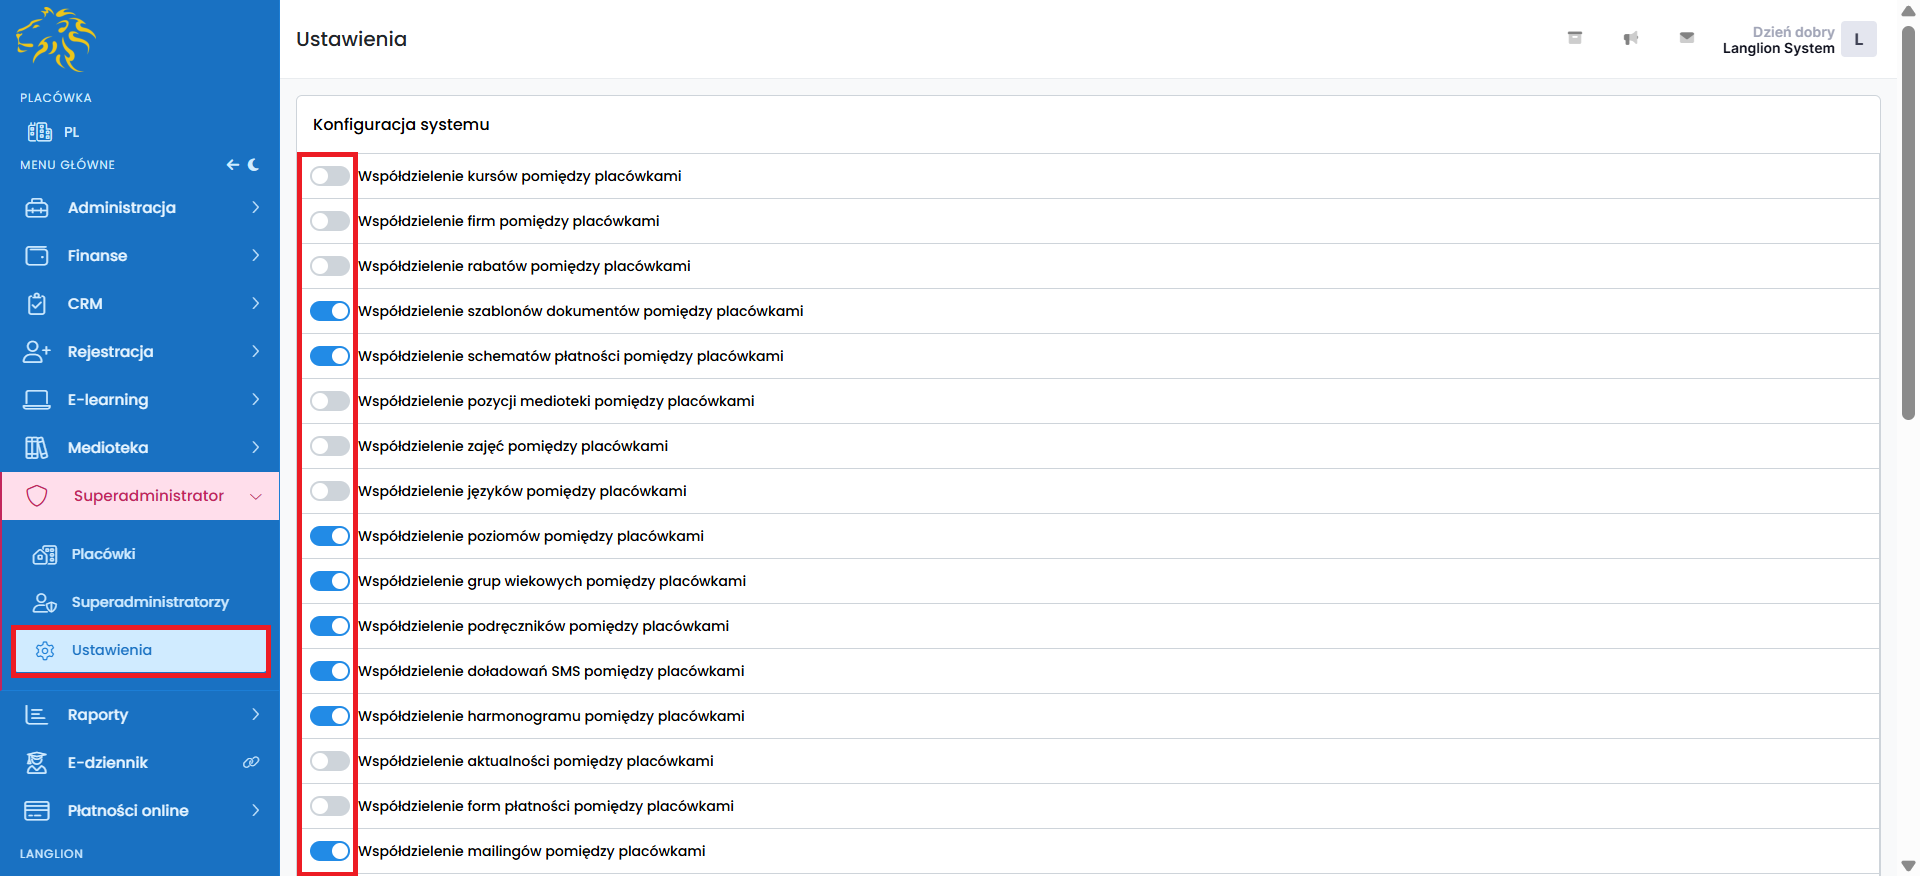
Task: Click the Langlion System username link
Action: [x=1778, y=48]
